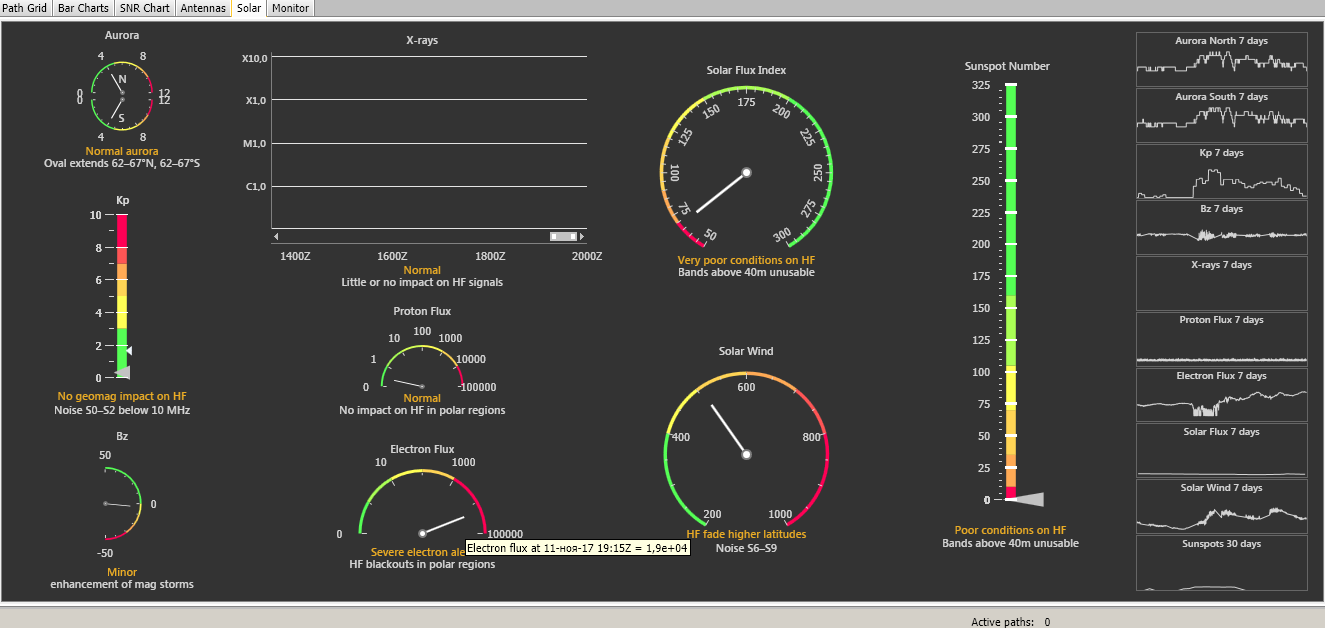This screenshot has width=1325, height=628.
Task: Open Solar Flux 7 days chart
Action: click(1221, 450)
